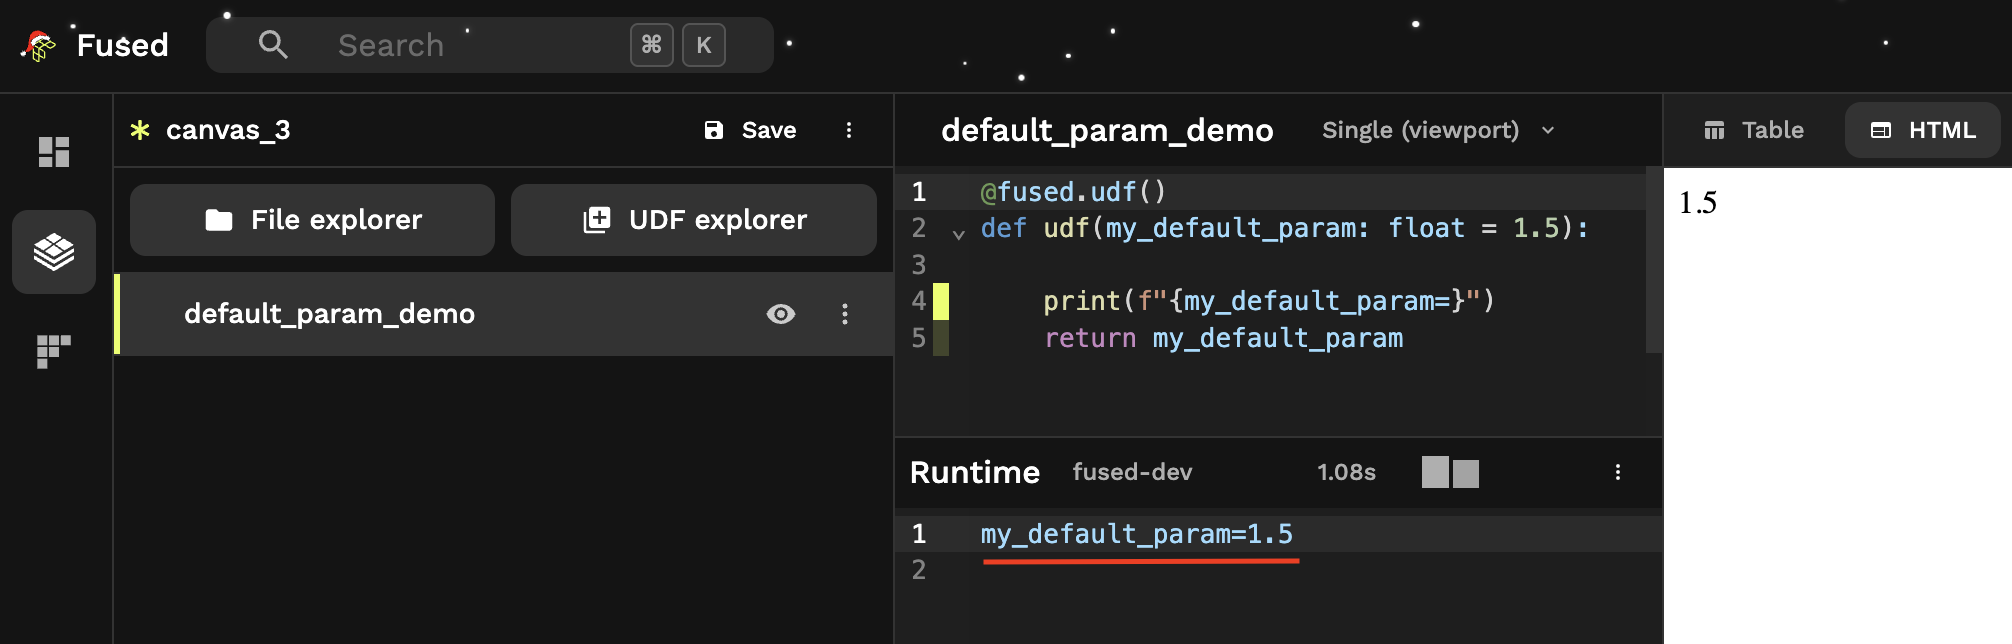The height and width of the screenshot is (644, 2012).
Task: Switch to the HTML tab
Action: tap(1923, 130)
